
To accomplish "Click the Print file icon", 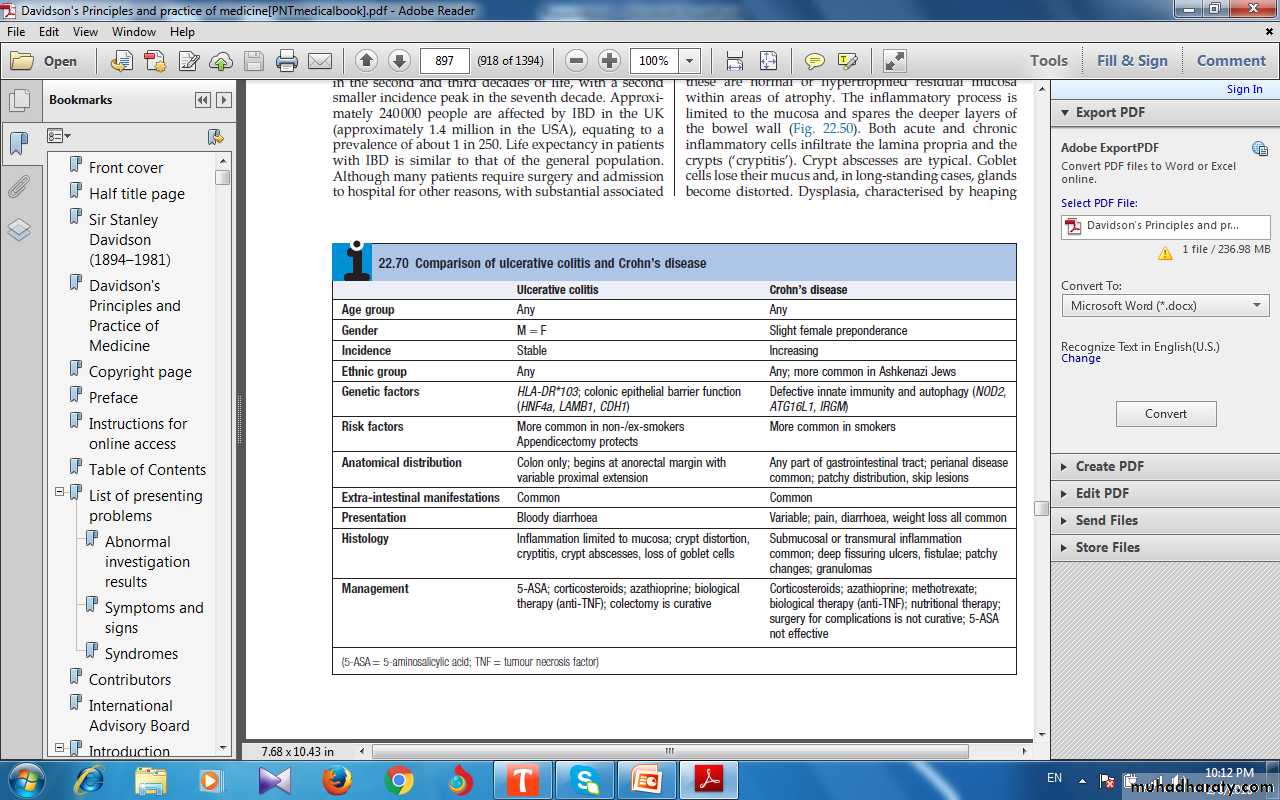I will (x=287, y=61).
